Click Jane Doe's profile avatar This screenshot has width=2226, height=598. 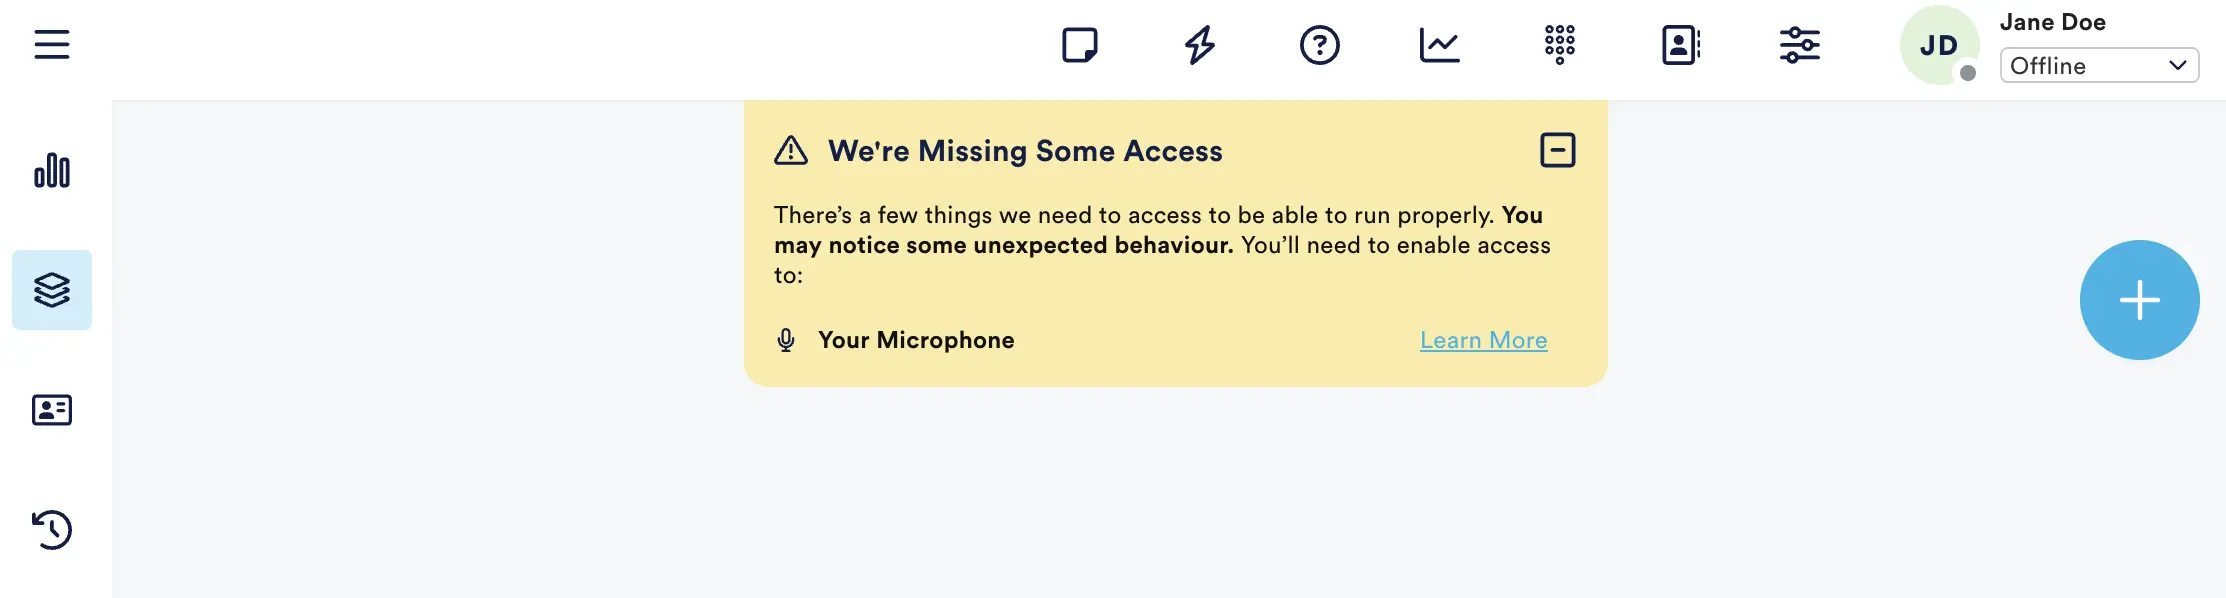[1938, 45]
